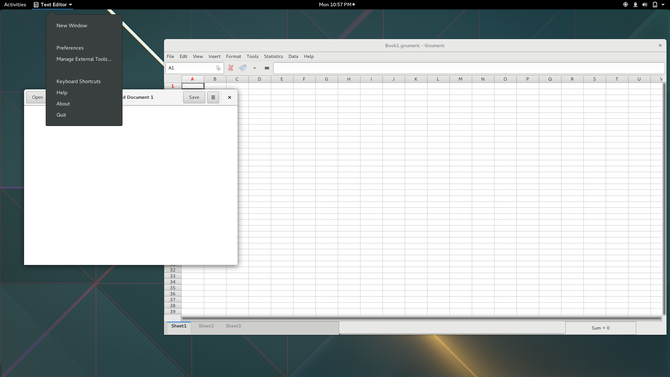Click the red Cancel edit icon in Gnumeric
670x377 pixels.
pyautogui.click(x=231, y=68)
